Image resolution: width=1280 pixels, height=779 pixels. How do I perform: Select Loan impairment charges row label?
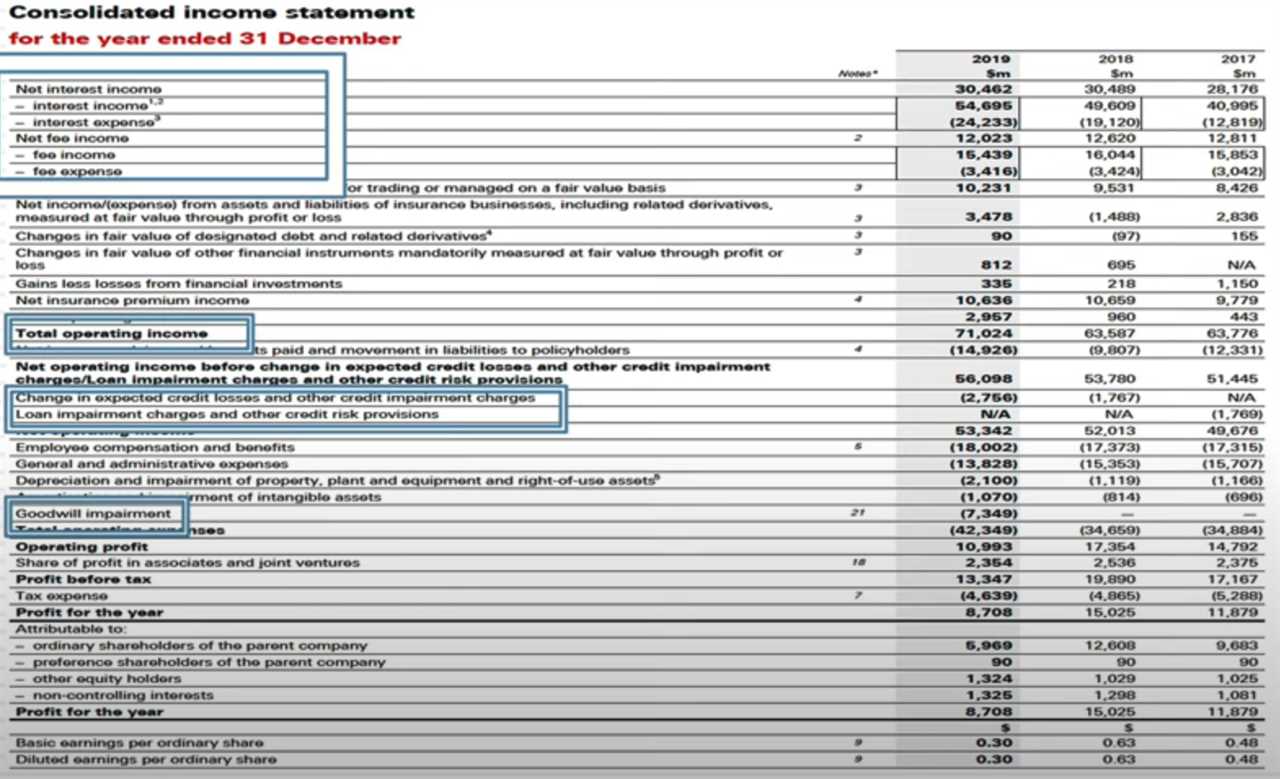tap(227, 414)
